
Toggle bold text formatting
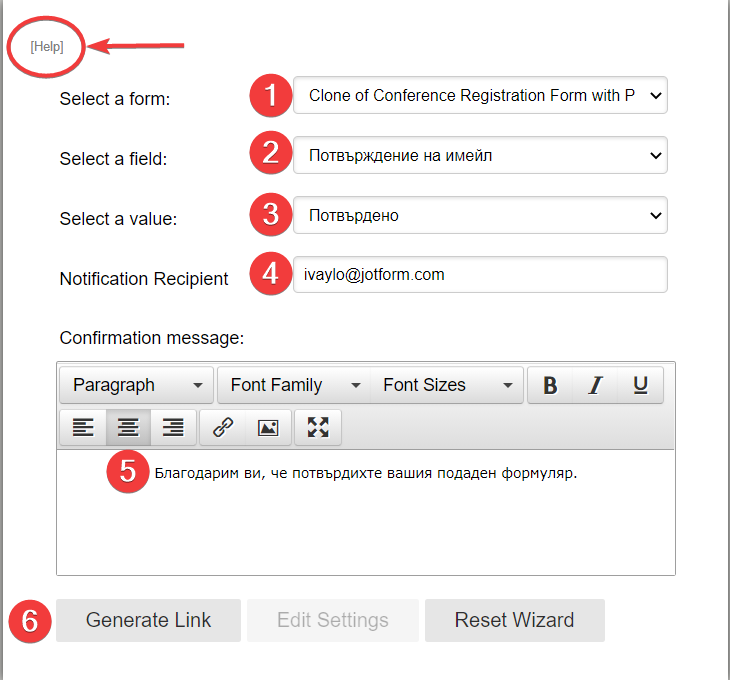tap(550, 386)
